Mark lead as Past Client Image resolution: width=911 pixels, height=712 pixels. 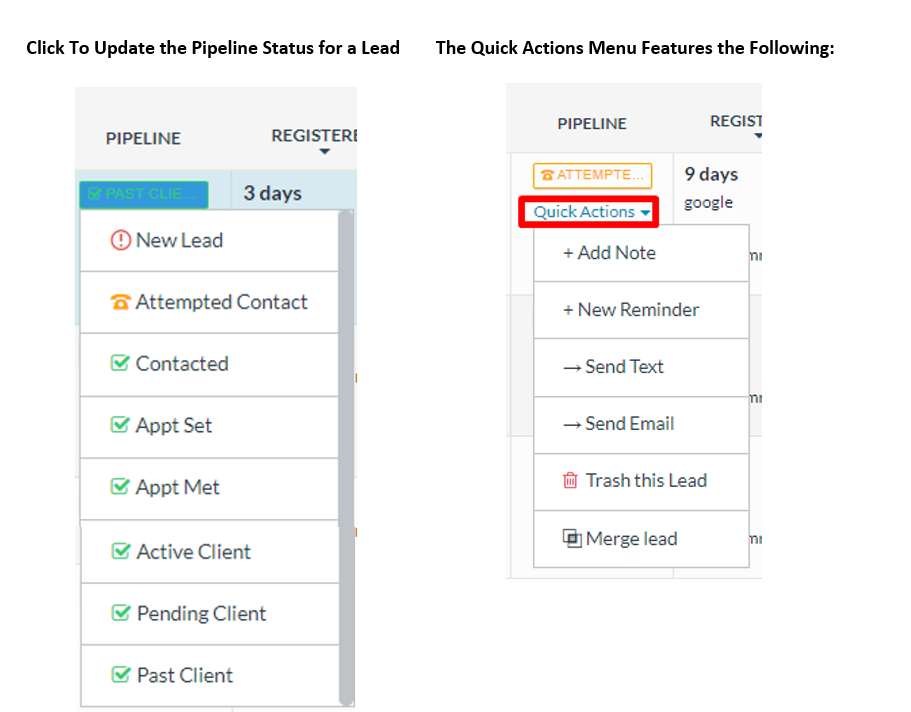210,675
